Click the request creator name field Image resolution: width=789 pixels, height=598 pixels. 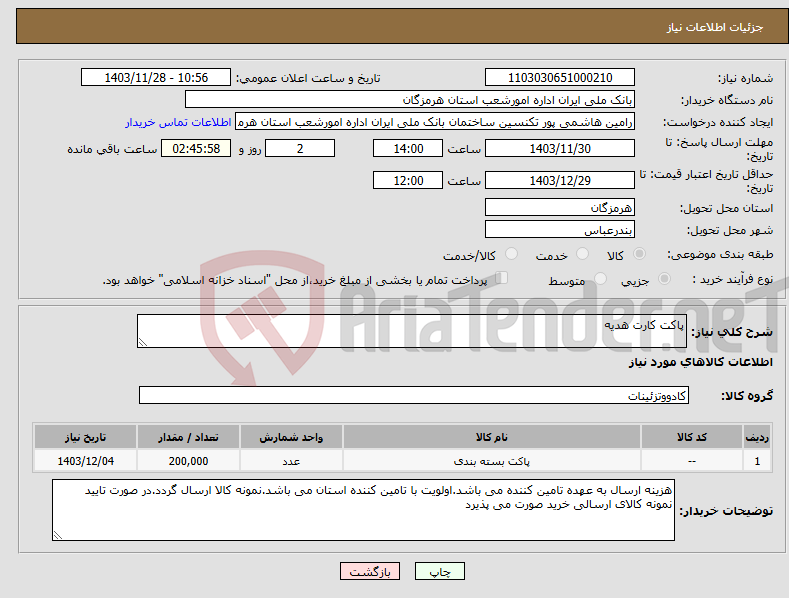(435, 122)
